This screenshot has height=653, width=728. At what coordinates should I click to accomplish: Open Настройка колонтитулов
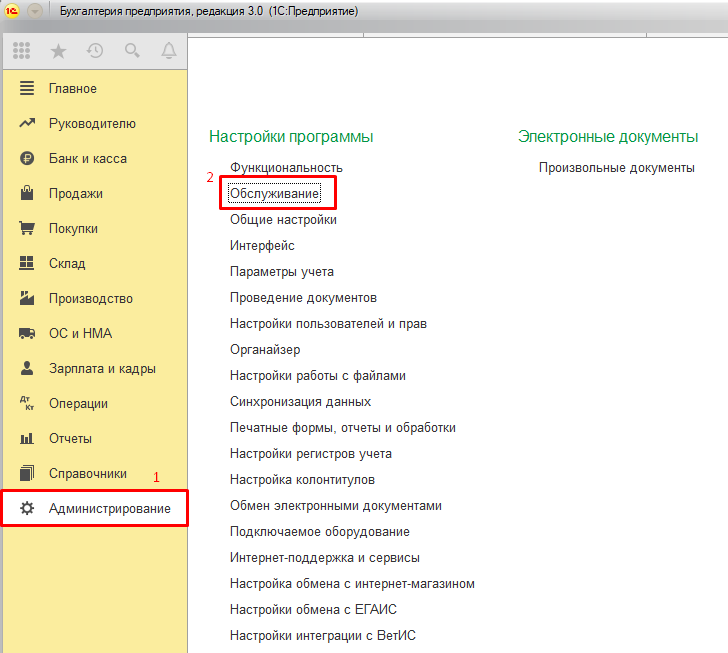pyautogui.click(x=302, y=479)
